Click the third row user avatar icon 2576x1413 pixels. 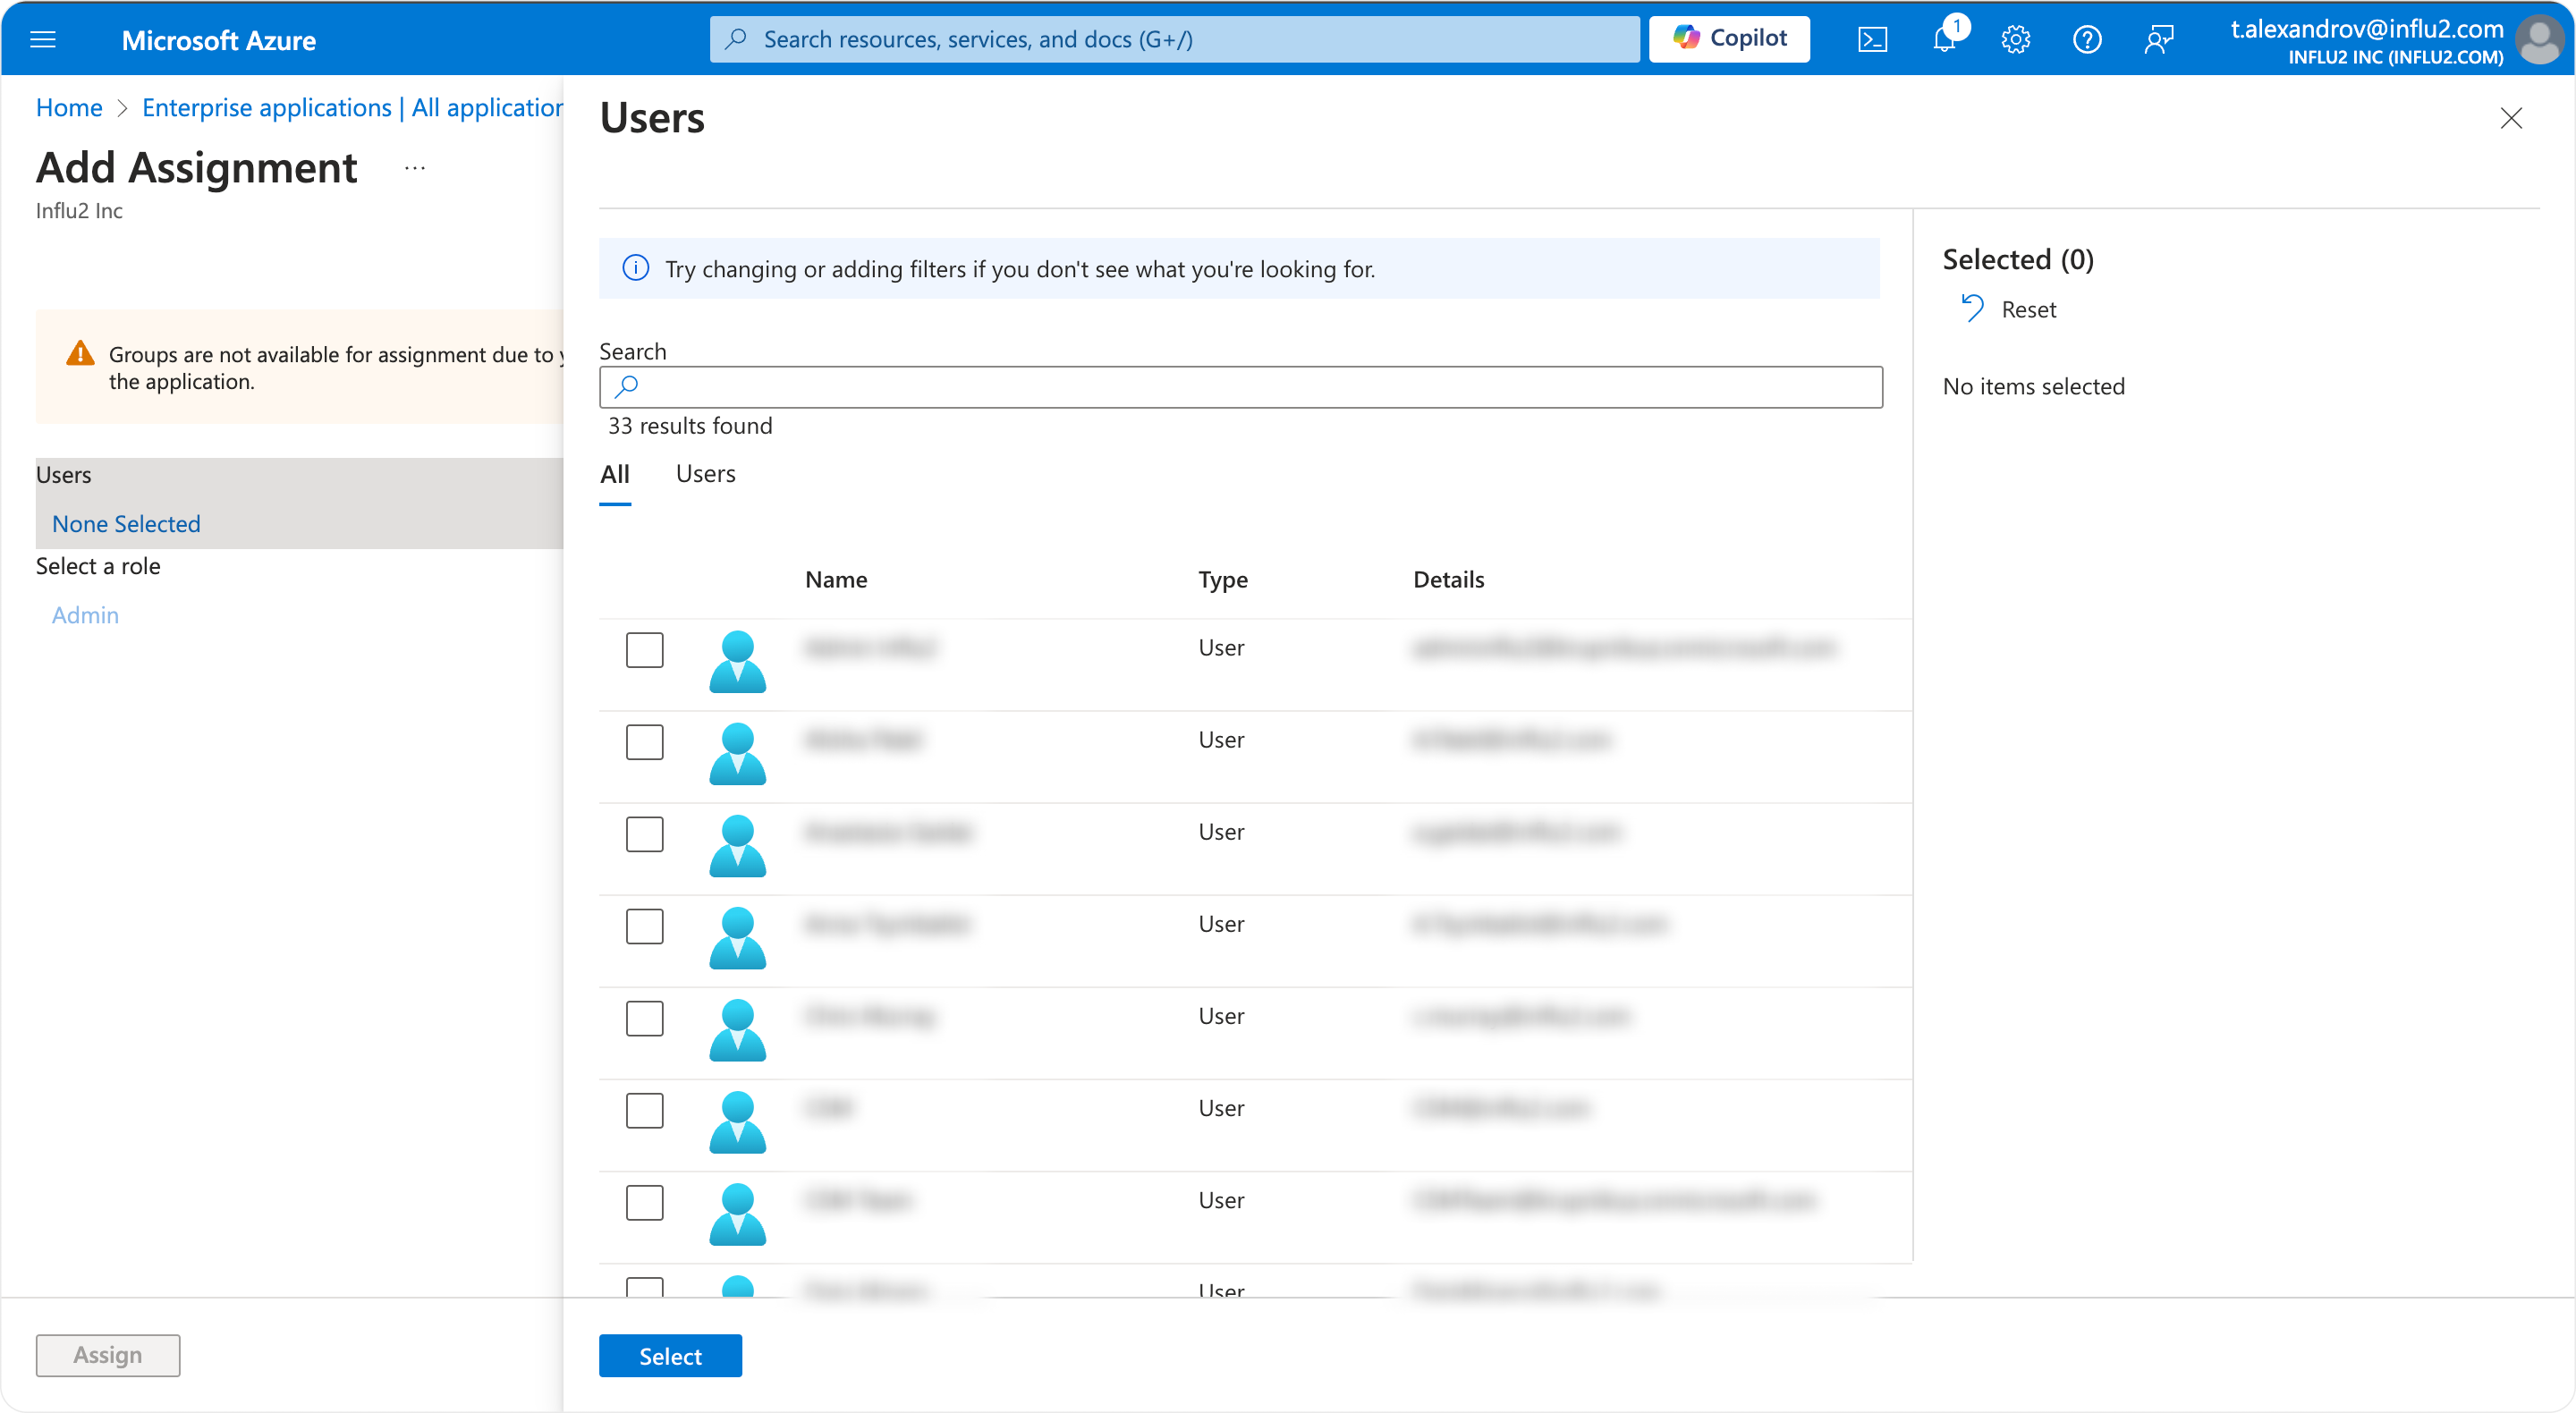pos(737,846)
